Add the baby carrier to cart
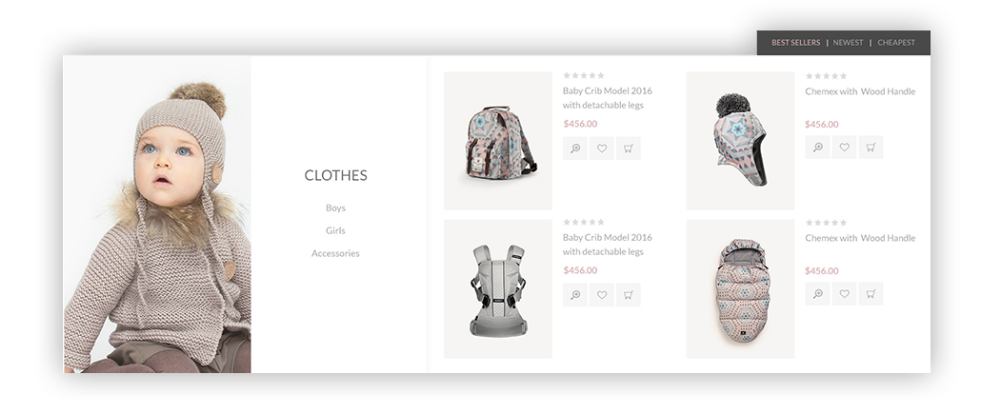Image resolution: width=1000 pixels, height=414 pixels. [x=628, y=295]
